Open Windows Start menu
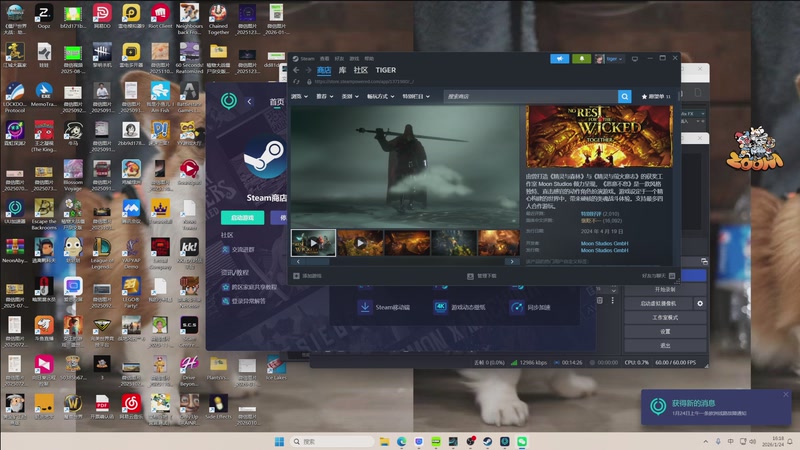This screenshot has width=800, height=450. click(x=279, y=441)
